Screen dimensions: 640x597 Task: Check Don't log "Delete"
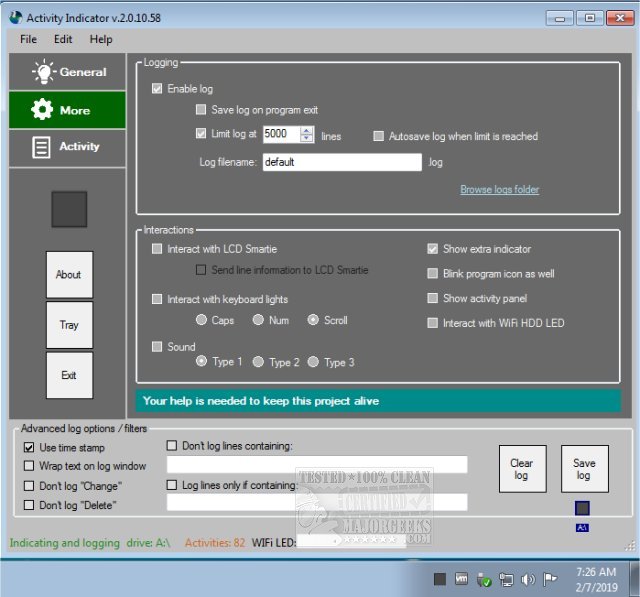(x=29, y=505)
